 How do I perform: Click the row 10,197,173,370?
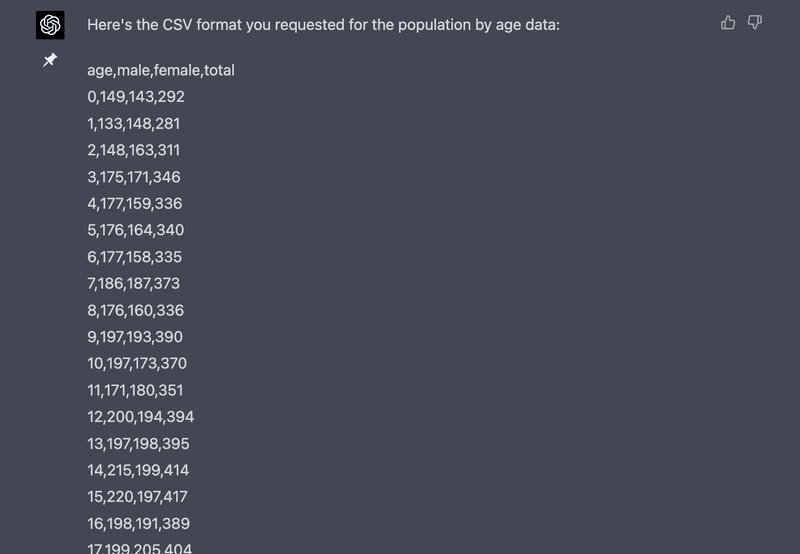point(137,363)
